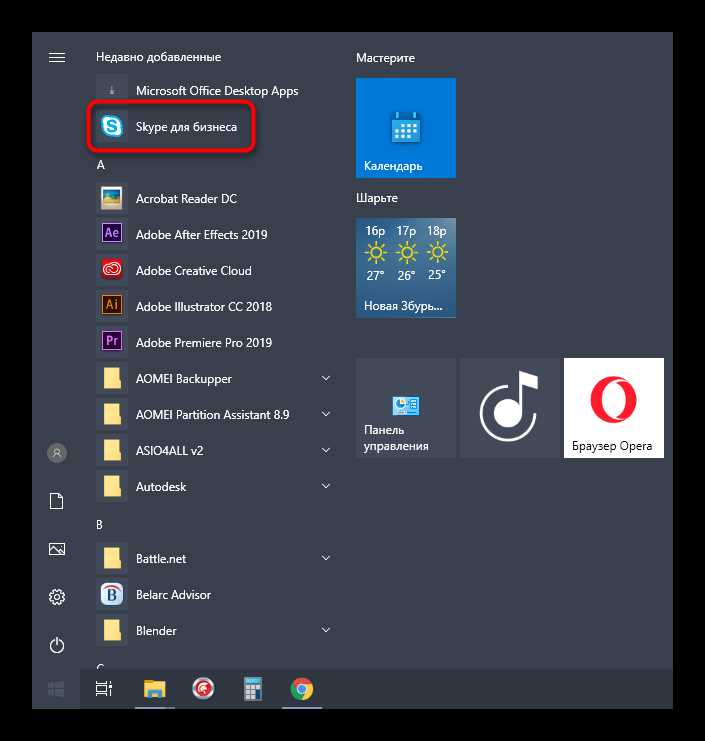Screen dimensions: 705x741
Task: Select the Adobe Creative Cloud label
Action: click(193, 271)
